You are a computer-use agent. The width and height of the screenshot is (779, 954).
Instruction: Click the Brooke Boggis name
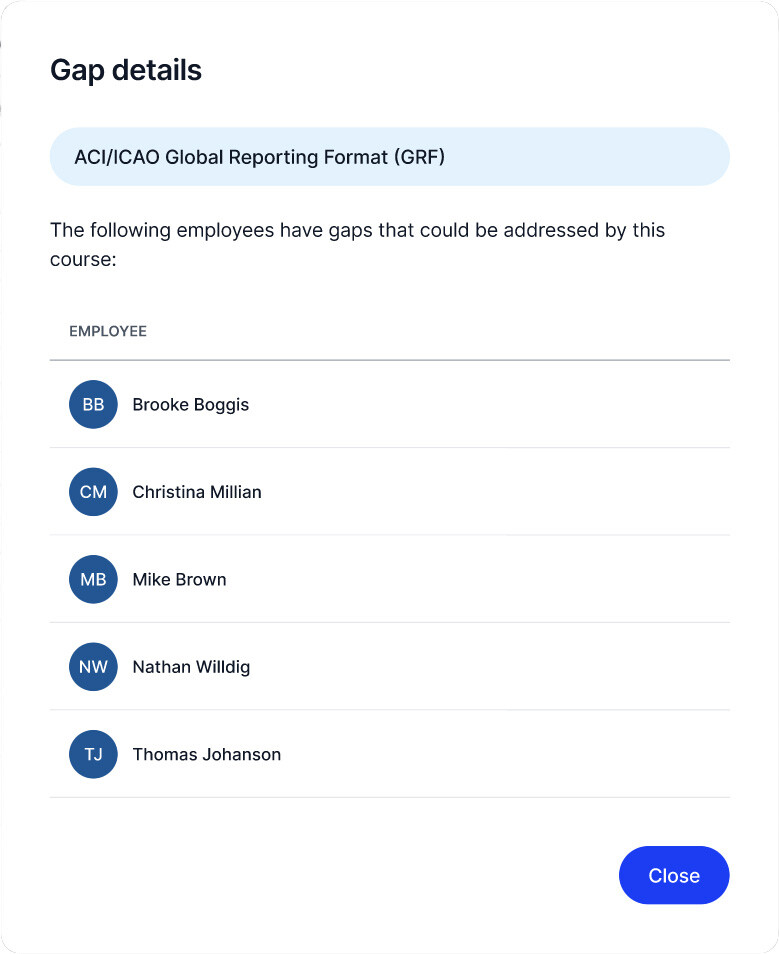coord(190,405)
